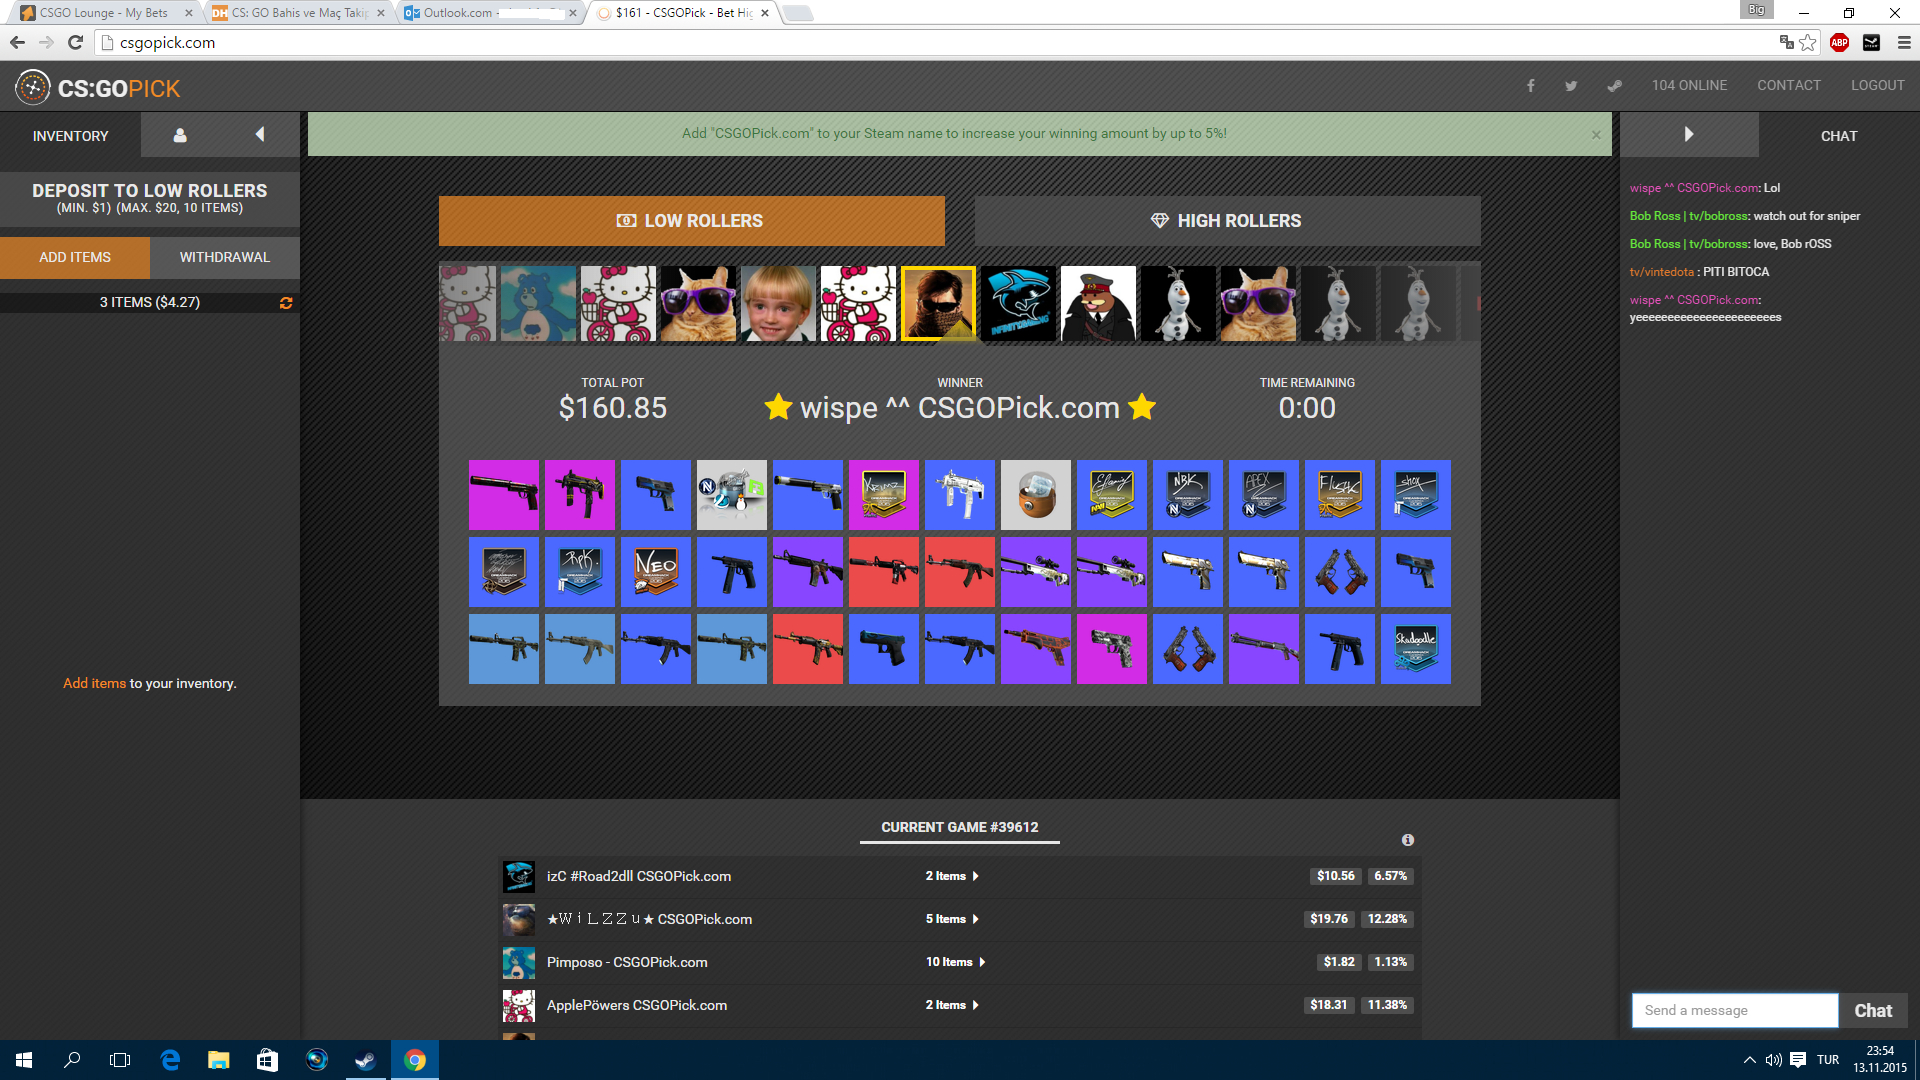Click the NEO signature sticker item
Viewport: 1920px width, 1080px height.
click(x=656, y=572)
